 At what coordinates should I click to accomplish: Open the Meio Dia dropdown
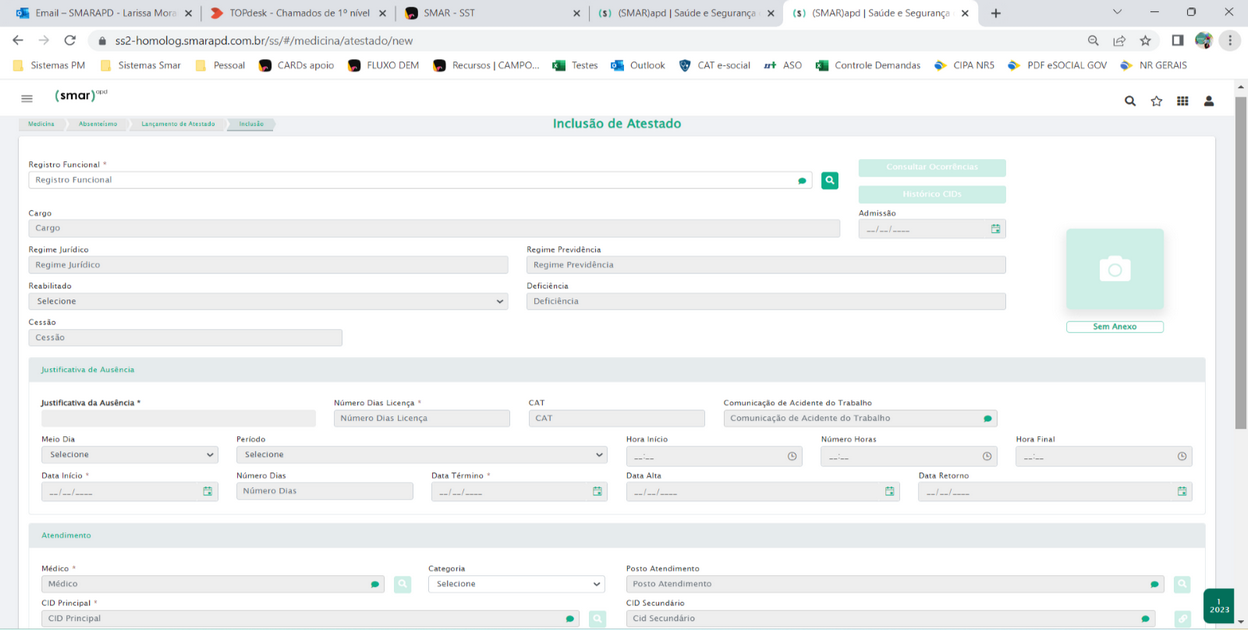(x=130, y=455)
